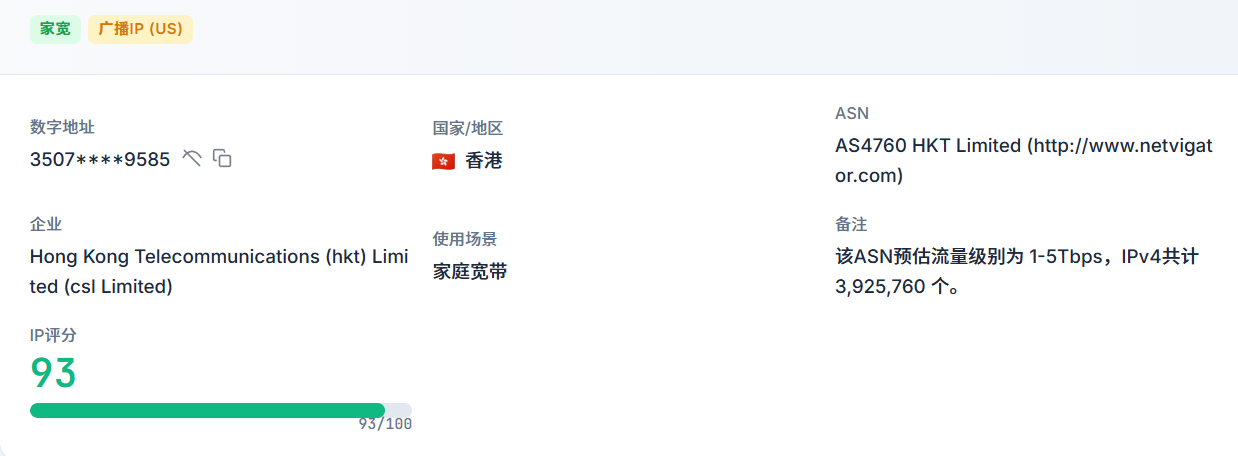Select the 广播IP (US) tag
This screenshot has width=1238, height=456.
140,29
